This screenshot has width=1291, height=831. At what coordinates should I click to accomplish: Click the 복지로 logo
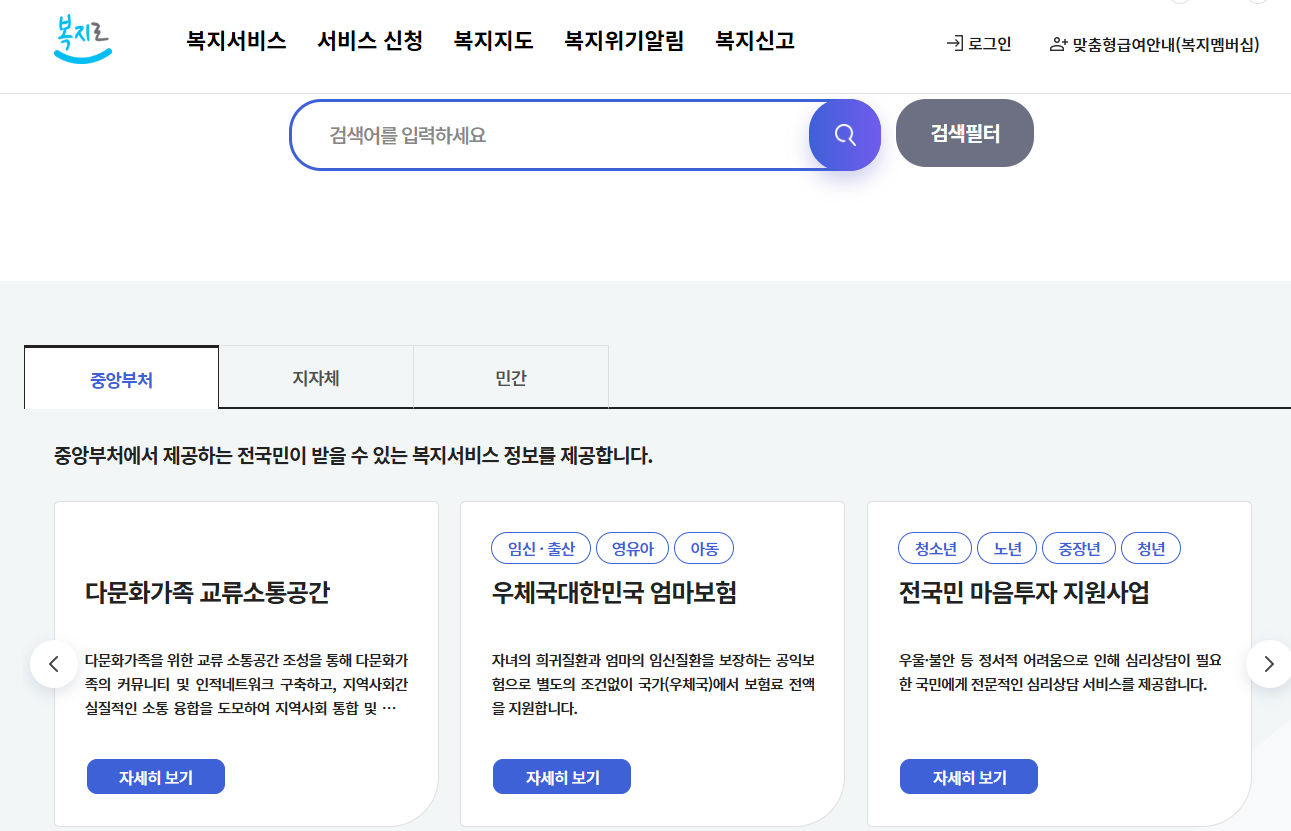83,40
